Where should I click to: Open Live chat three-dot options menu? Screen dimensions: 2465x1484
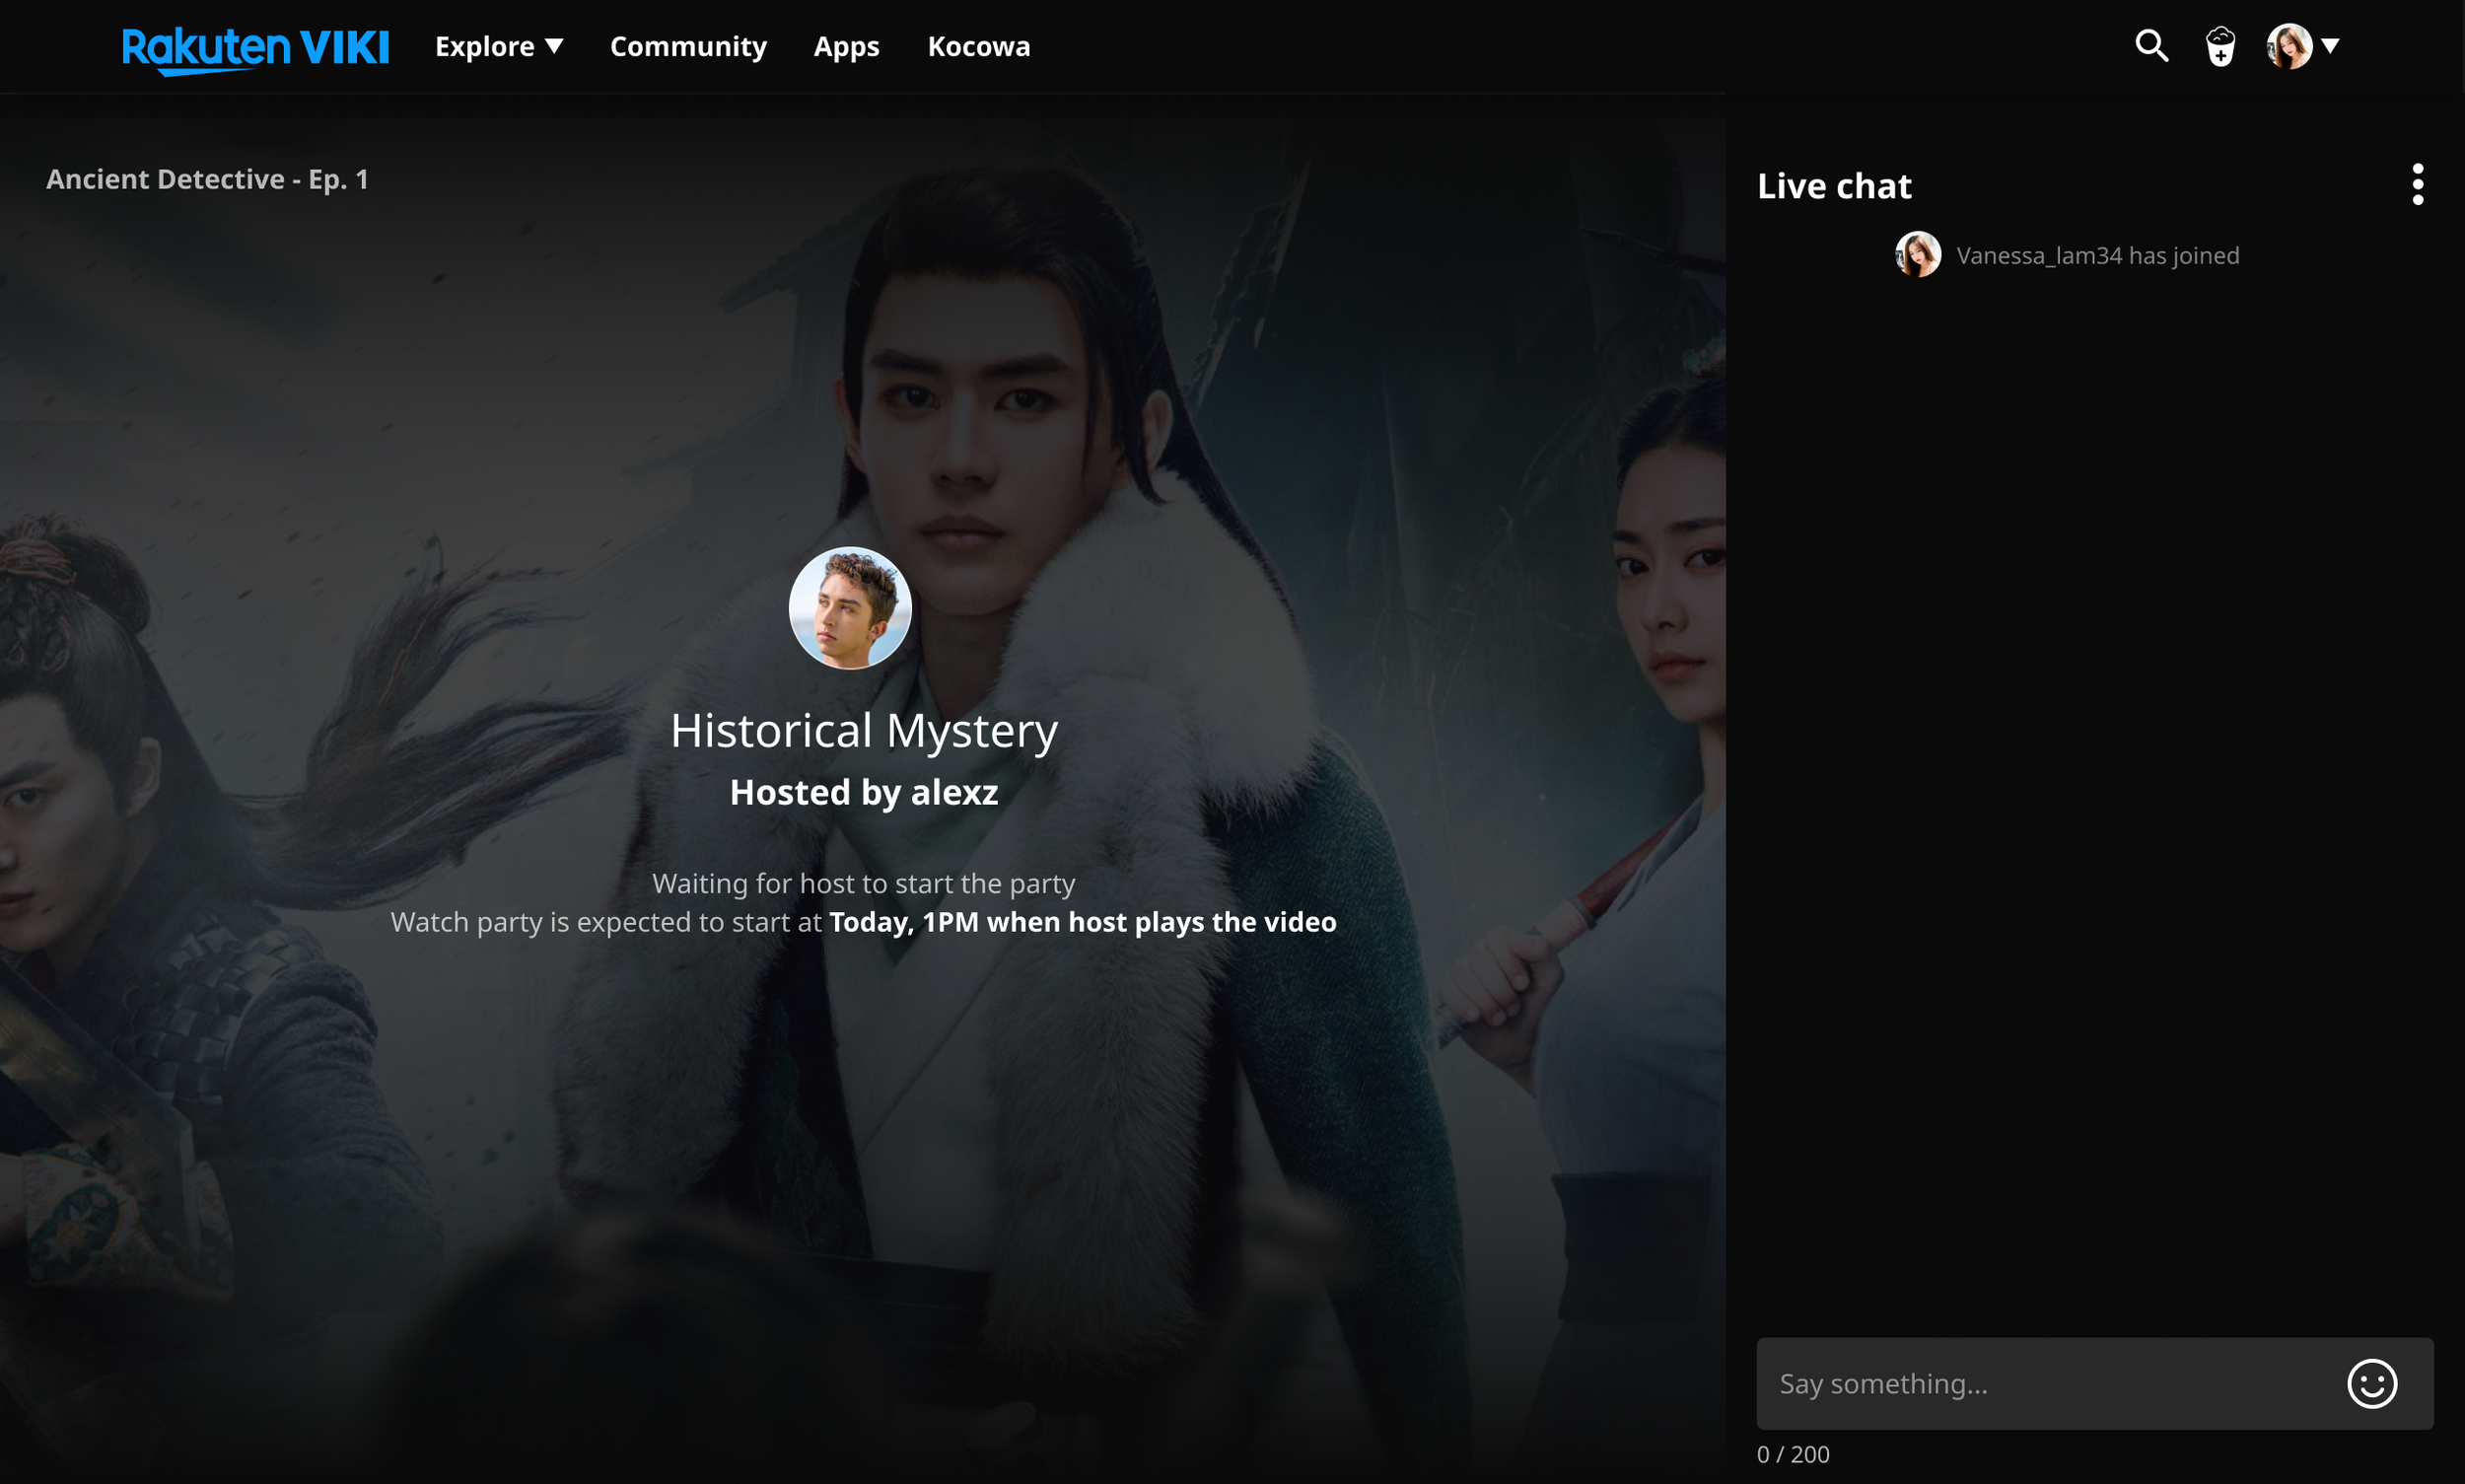click(x=2417, y=184)
